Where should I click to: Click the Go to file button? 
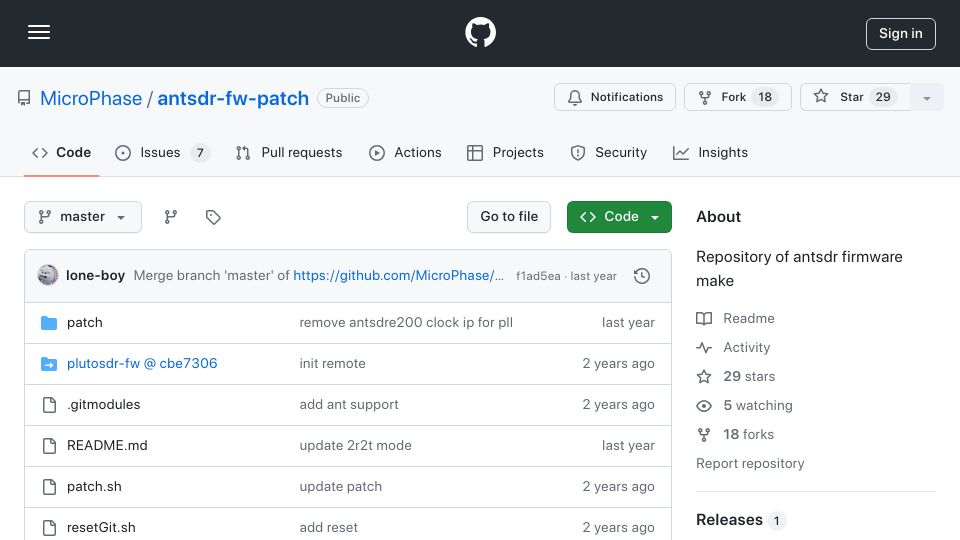point(509,217)
